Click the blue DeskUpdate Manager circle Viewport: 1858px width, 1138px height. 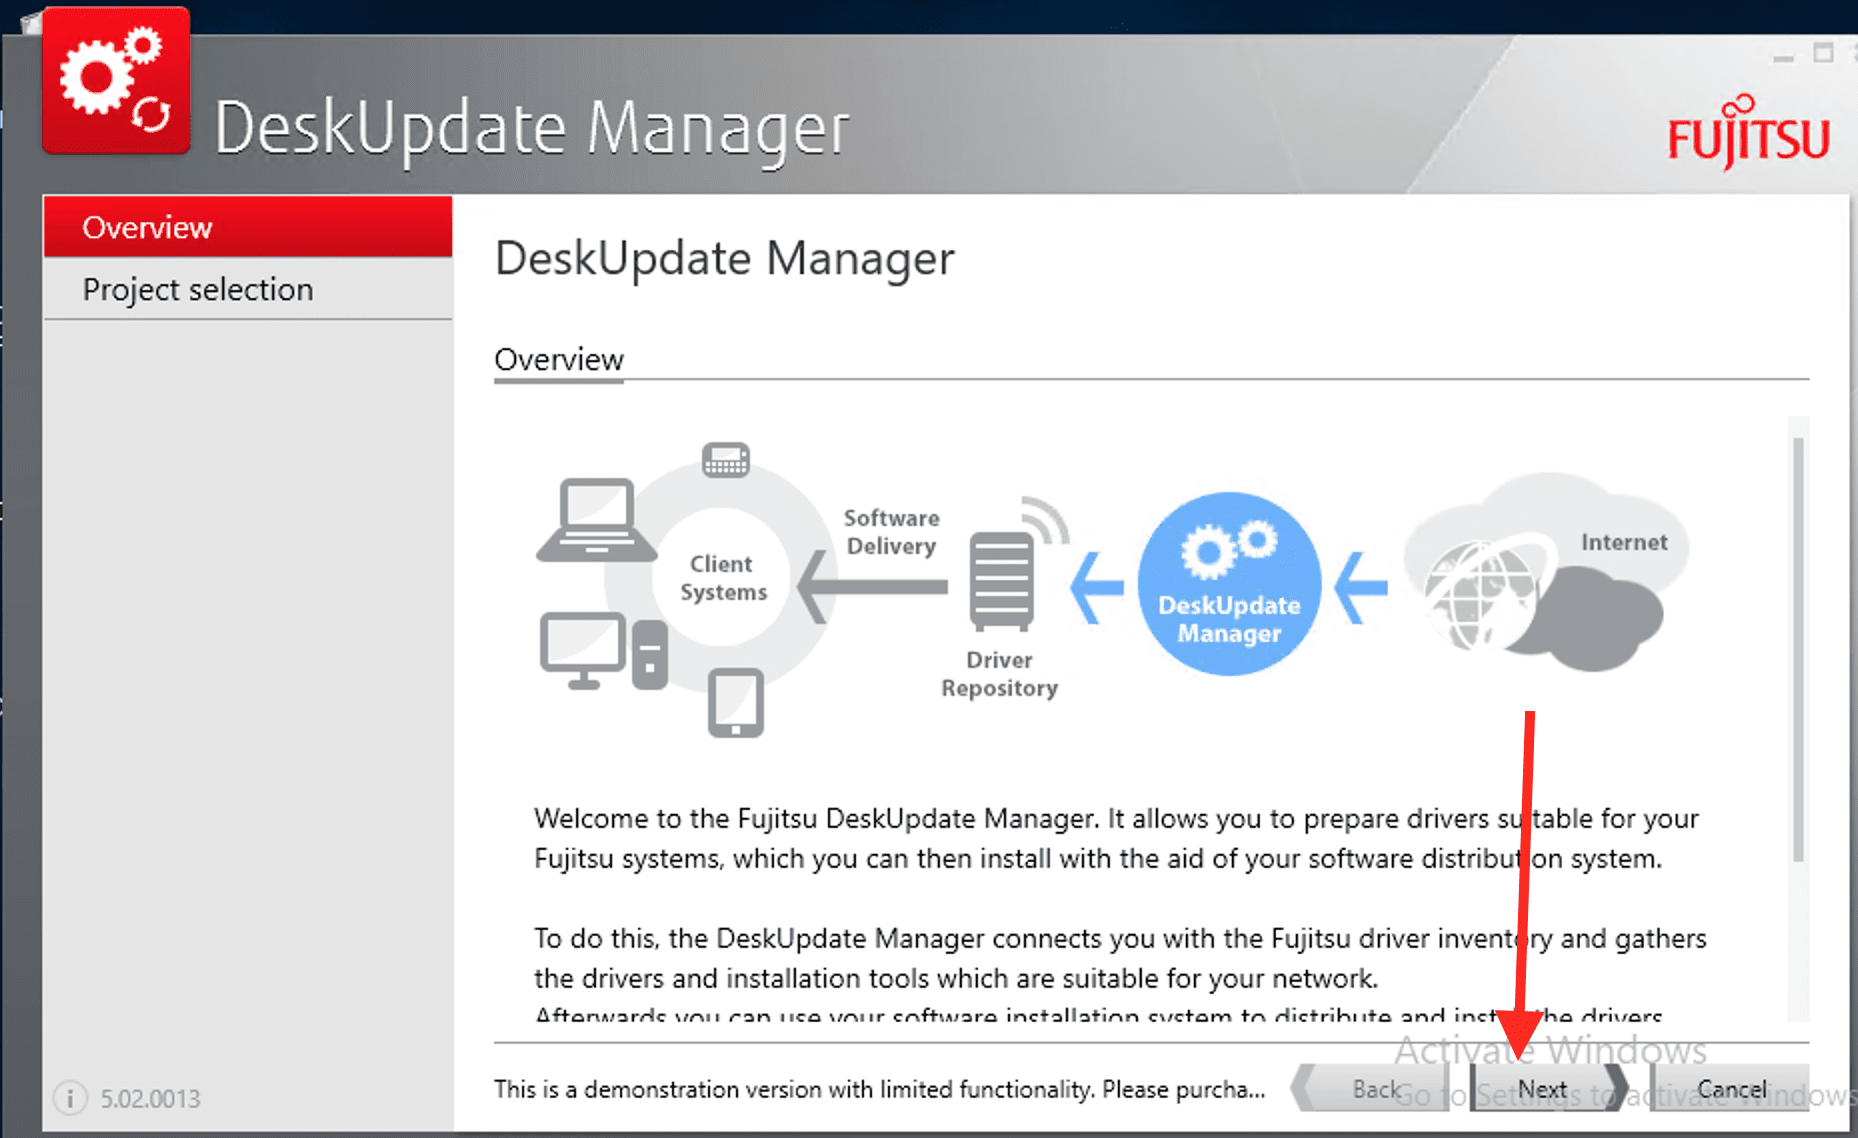click(1229, 584)
